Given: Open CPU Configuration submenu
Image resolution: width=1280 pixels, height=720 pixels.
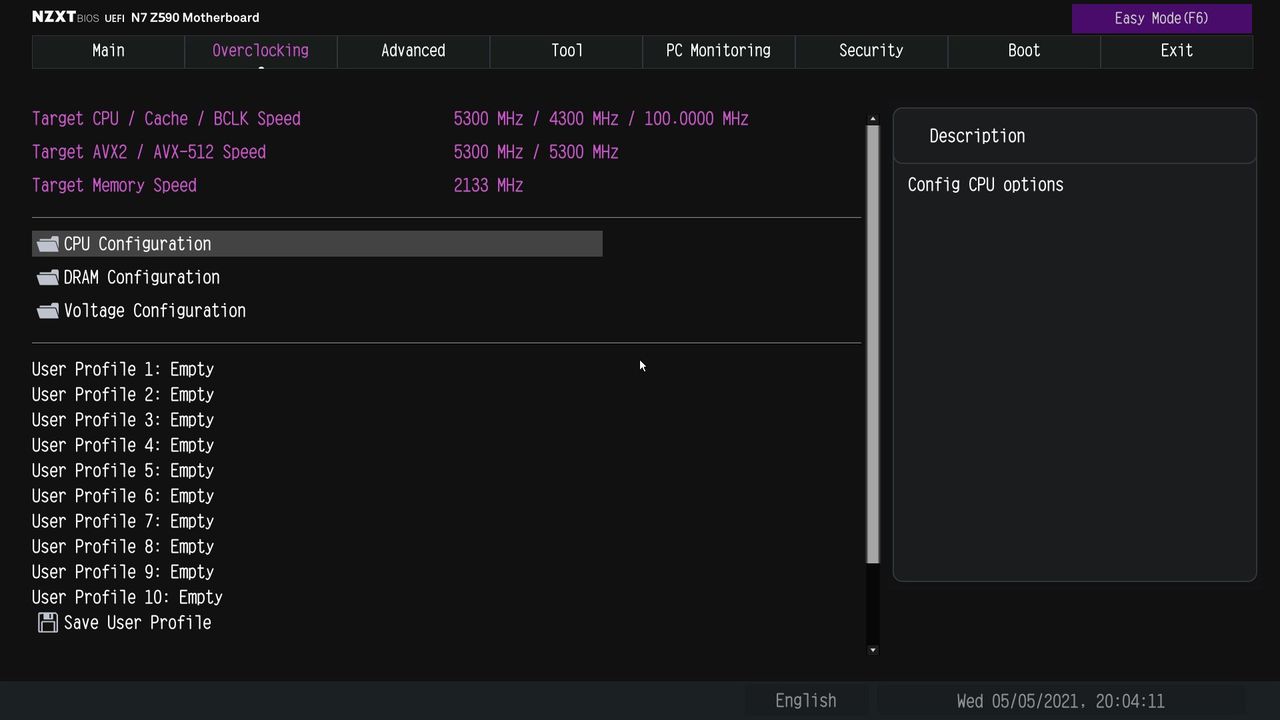Looking at the screenshot, I should [317, 244].
